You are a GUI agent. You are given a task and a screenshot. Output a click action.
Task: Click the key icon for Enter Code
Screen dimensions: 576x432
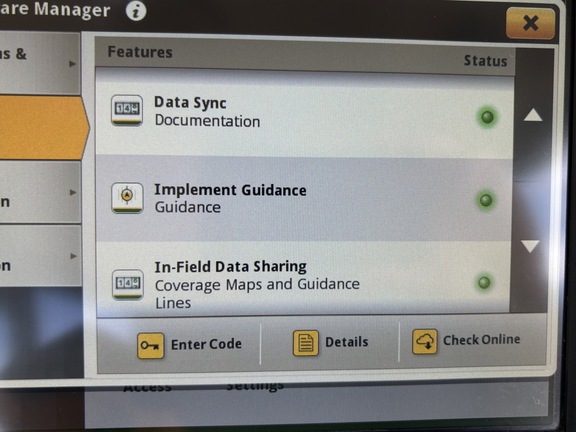[x=151, y=346]
